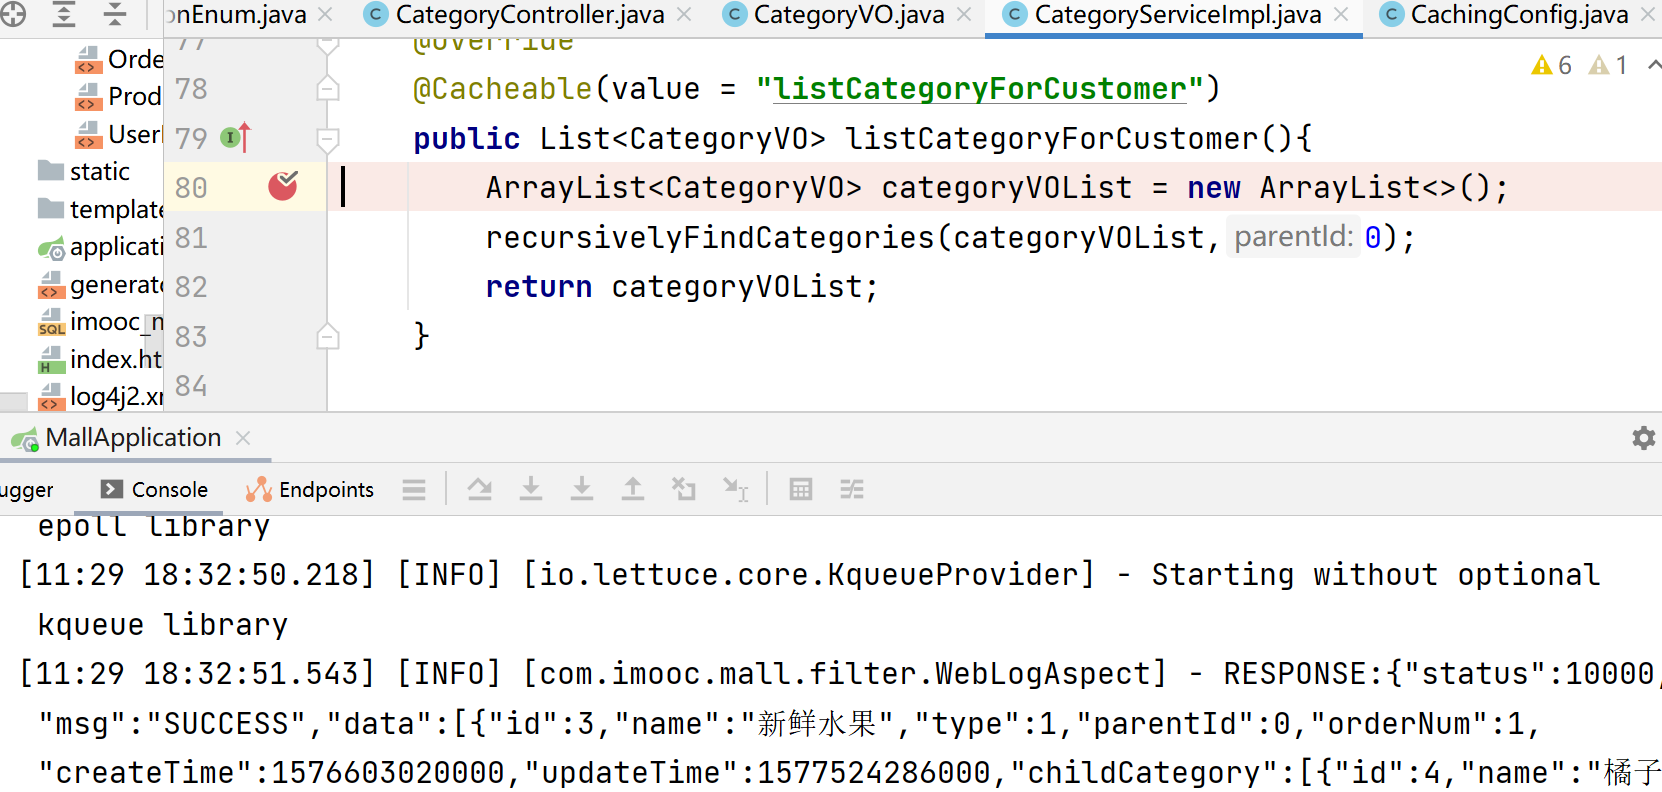Click the Trace Current Stream Chain icon
1662x792 pixels.
point(852,489)
